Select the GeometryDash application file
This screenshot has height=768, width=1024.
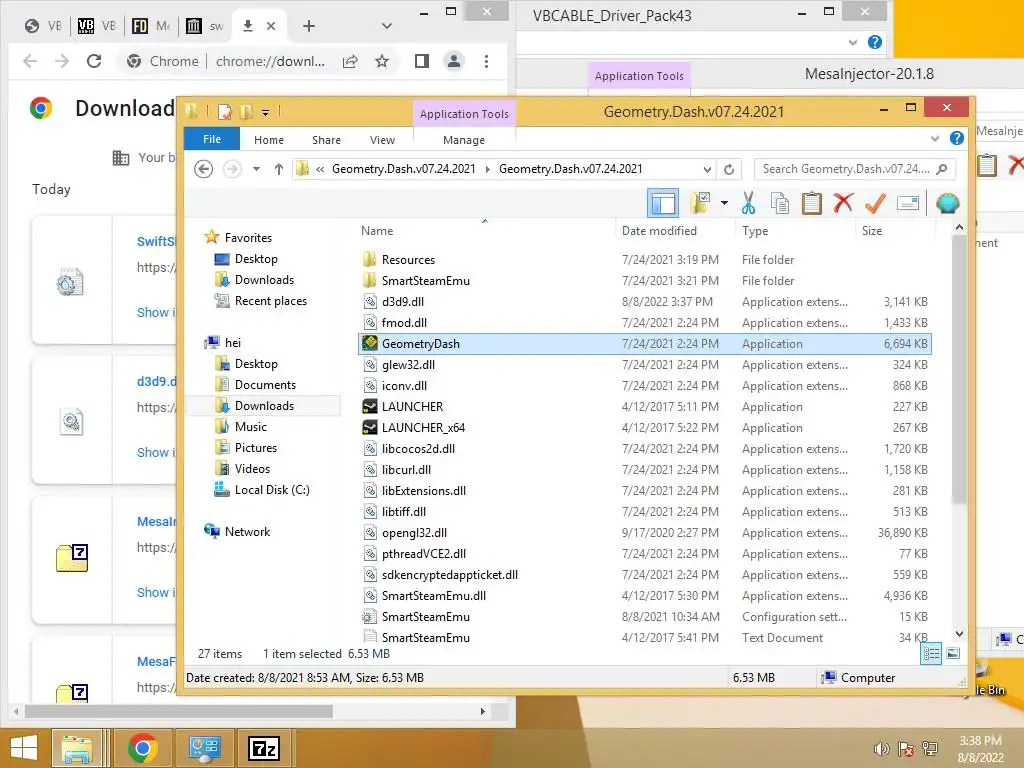pos(645,344)
